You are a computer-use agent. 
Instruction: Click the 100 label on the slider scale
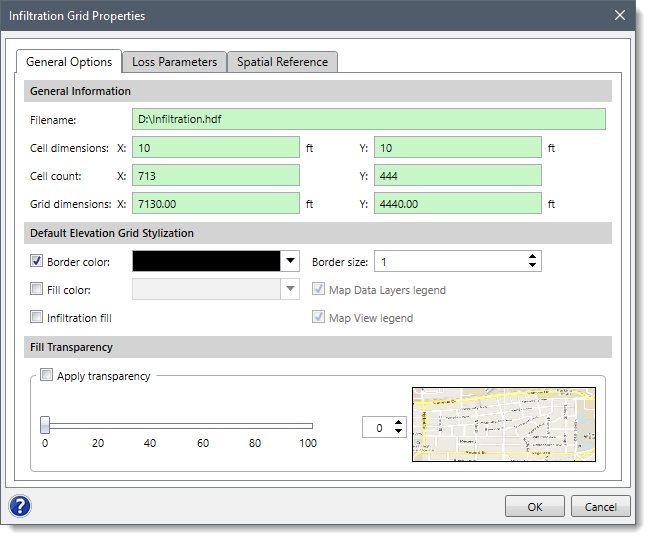coord(308,443)
